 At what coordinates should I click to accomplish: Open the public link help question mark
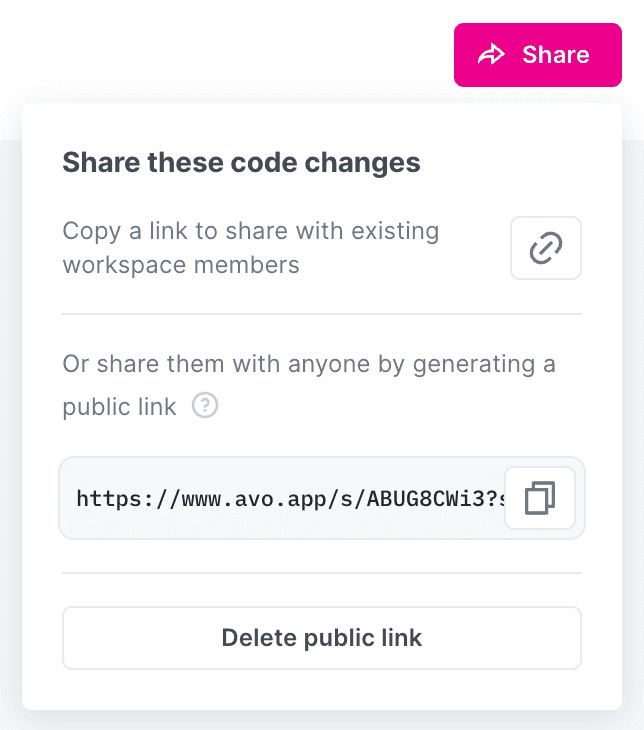204,406
